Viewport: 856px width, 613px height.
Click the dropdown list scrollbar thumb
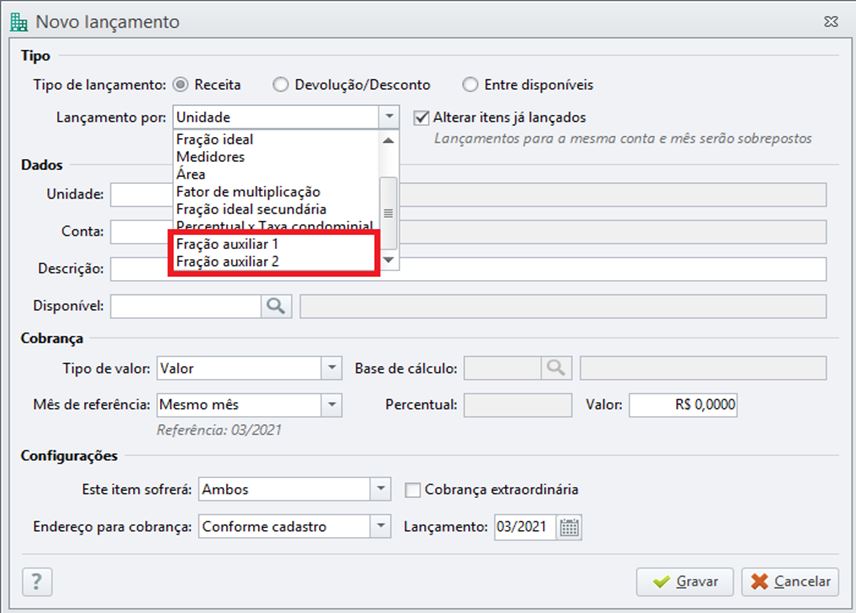coord(388,213)
